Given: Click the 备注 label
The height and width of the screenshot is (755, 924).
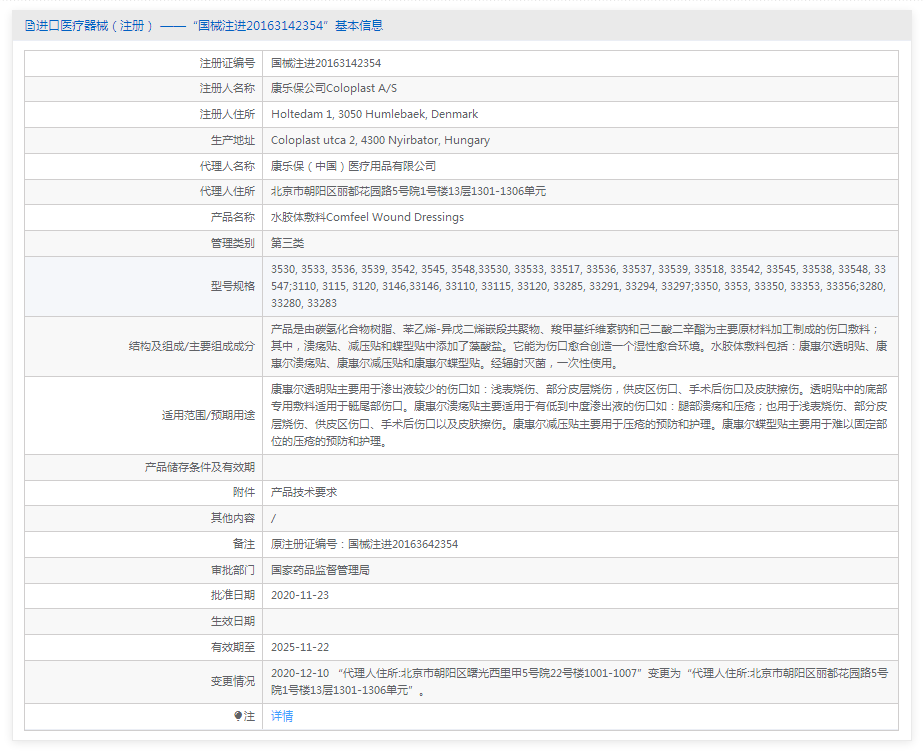Looking at the screenshot, I should pos(244,544).
